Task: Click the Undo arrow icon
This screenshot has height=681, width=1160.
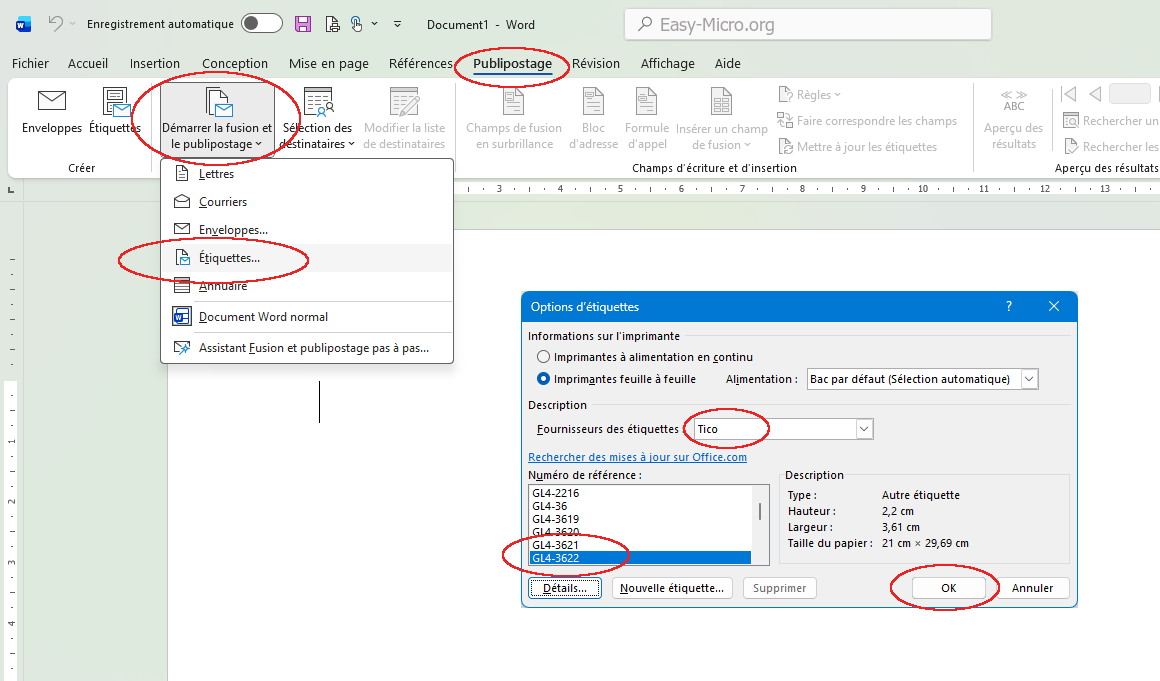Action: pos(56,24)
